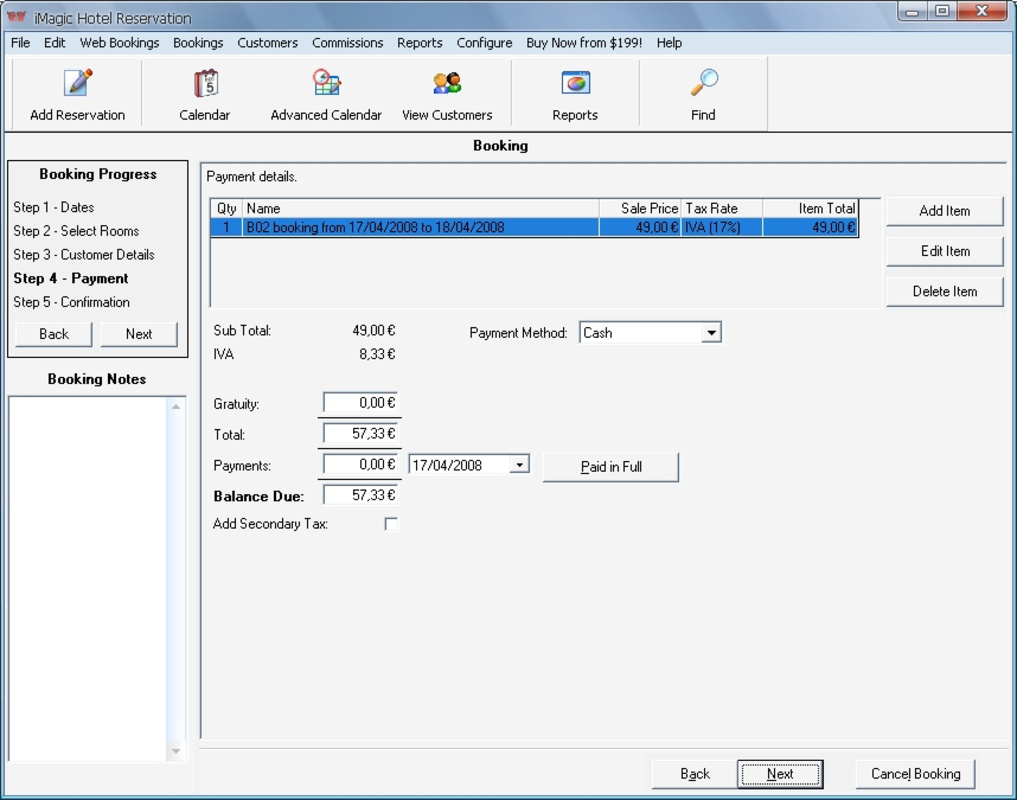Open the File menu
Screen dimensions: 1017x800
[20, 43]
